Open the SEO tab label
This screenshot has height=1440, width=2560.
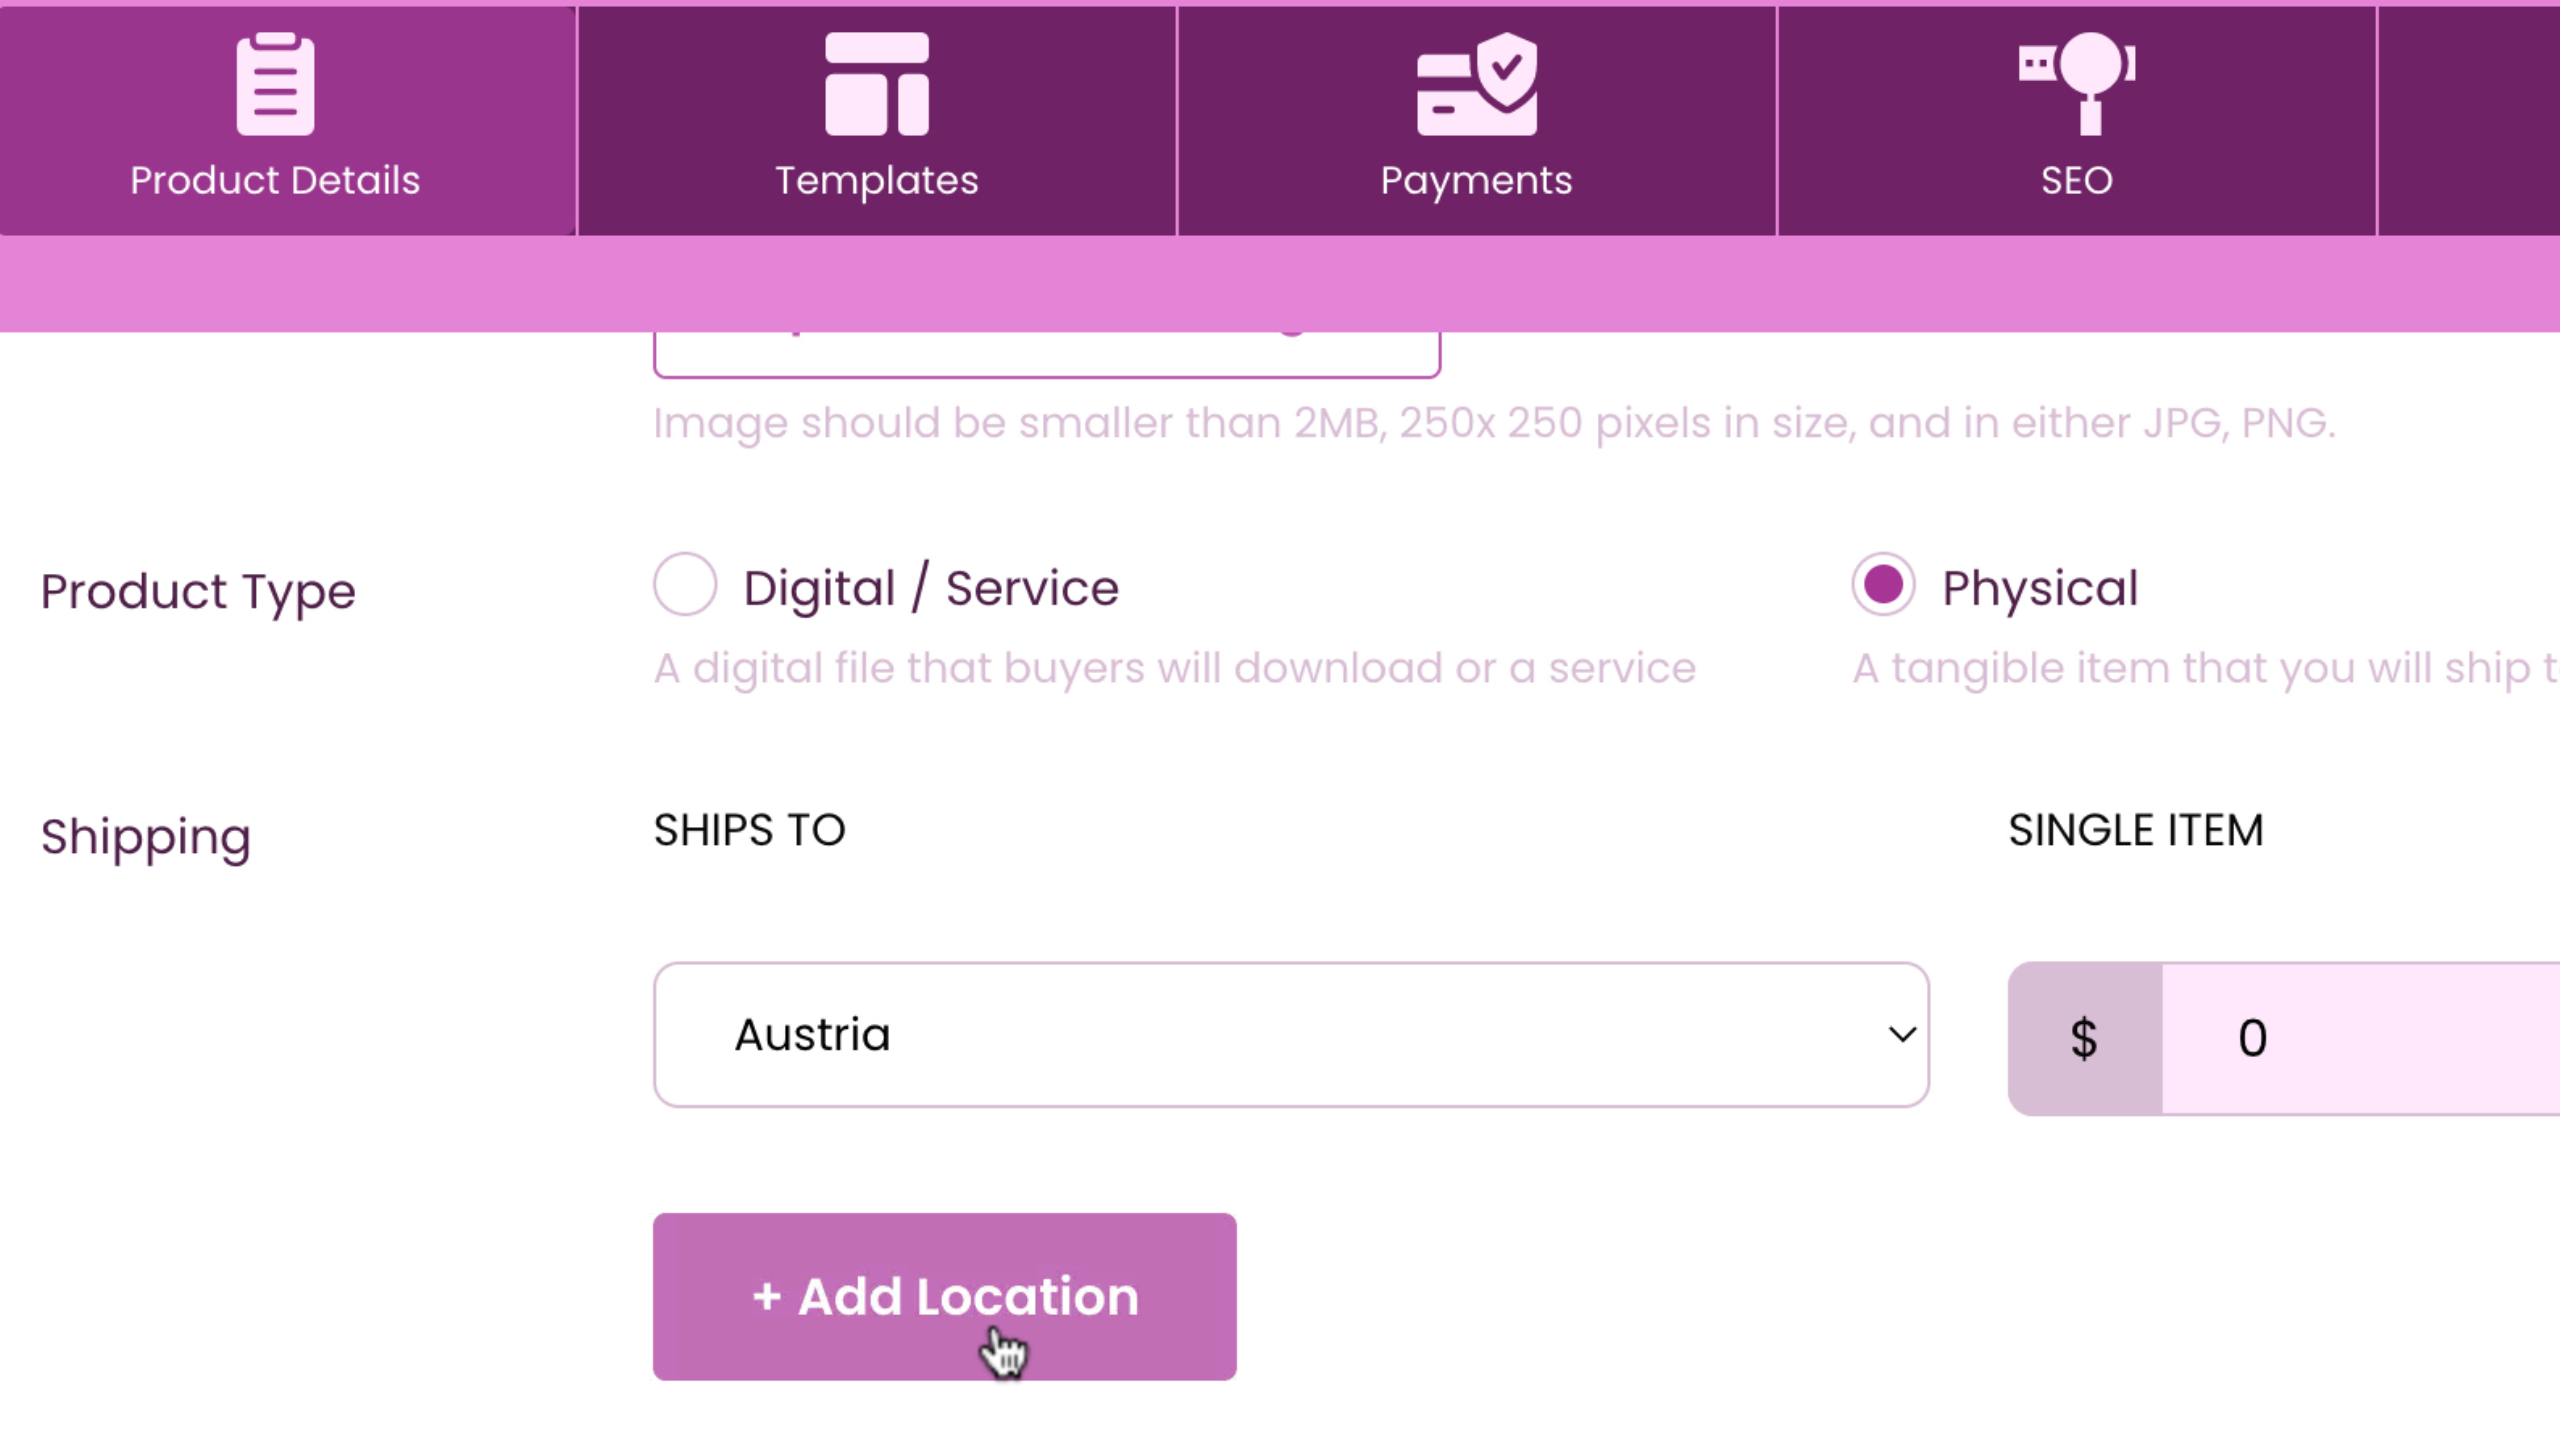click(2077, 181)
